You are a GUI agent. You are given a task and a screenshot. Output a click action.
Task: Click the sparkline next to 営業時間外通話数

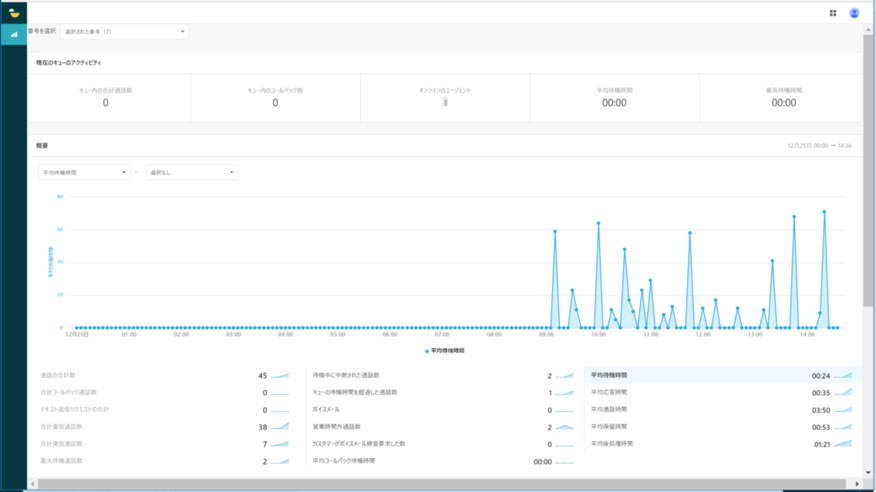coord(565,427)
